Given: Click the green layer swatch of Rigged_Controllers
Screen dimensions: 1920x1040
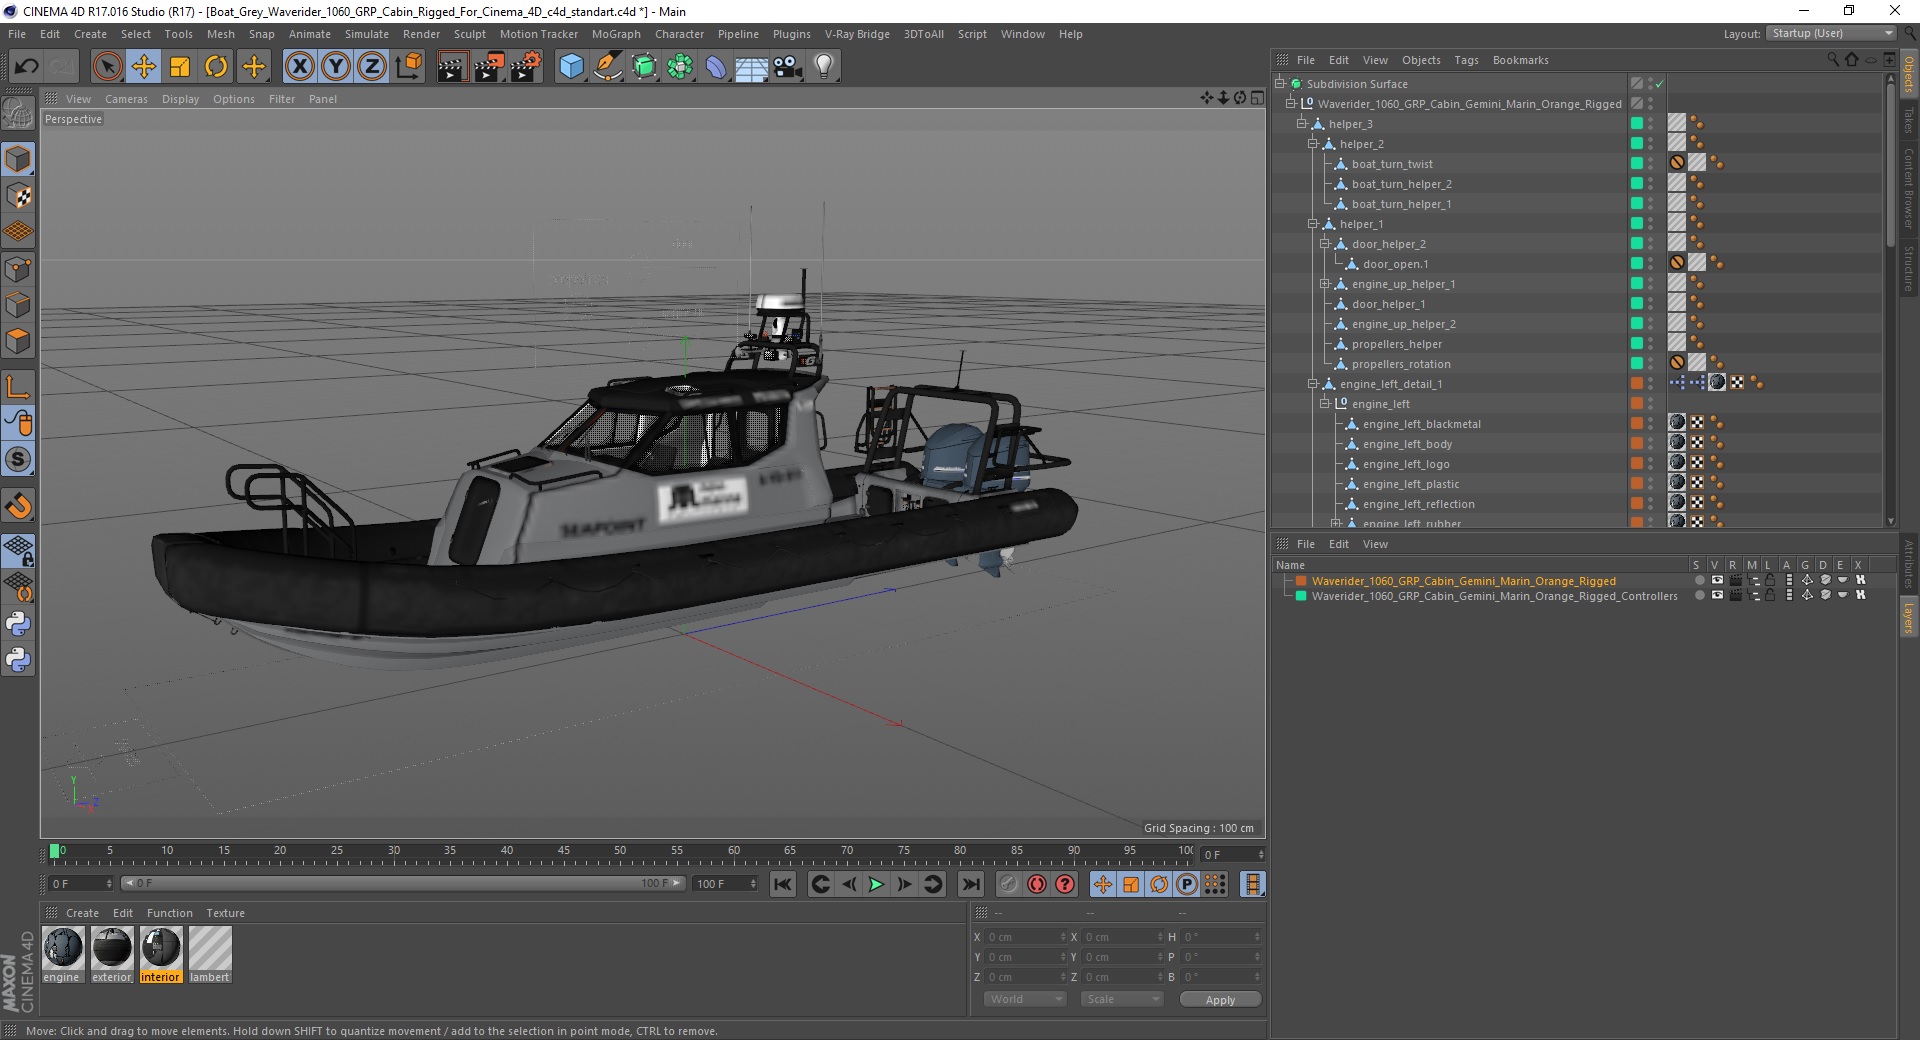Looking at the screenshot, I should coord(1301,596).
